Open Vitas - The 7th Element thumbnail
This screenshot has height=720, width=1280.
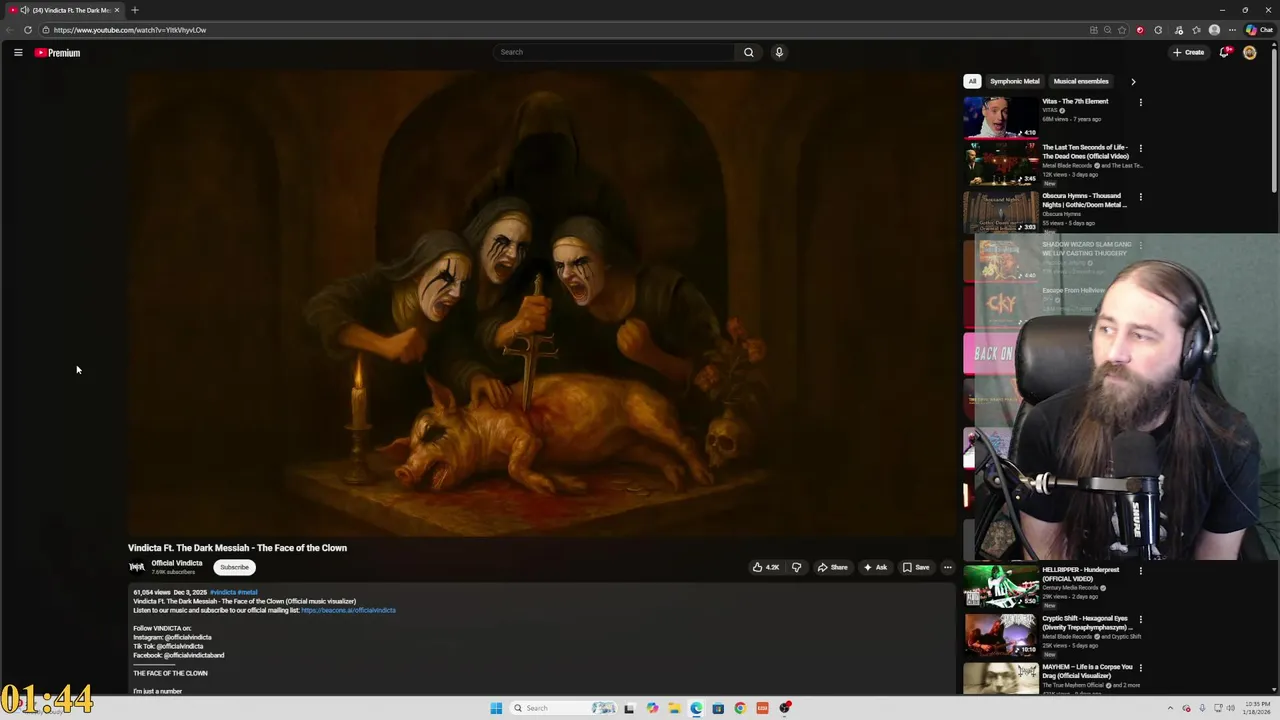tap(1001, 117)
